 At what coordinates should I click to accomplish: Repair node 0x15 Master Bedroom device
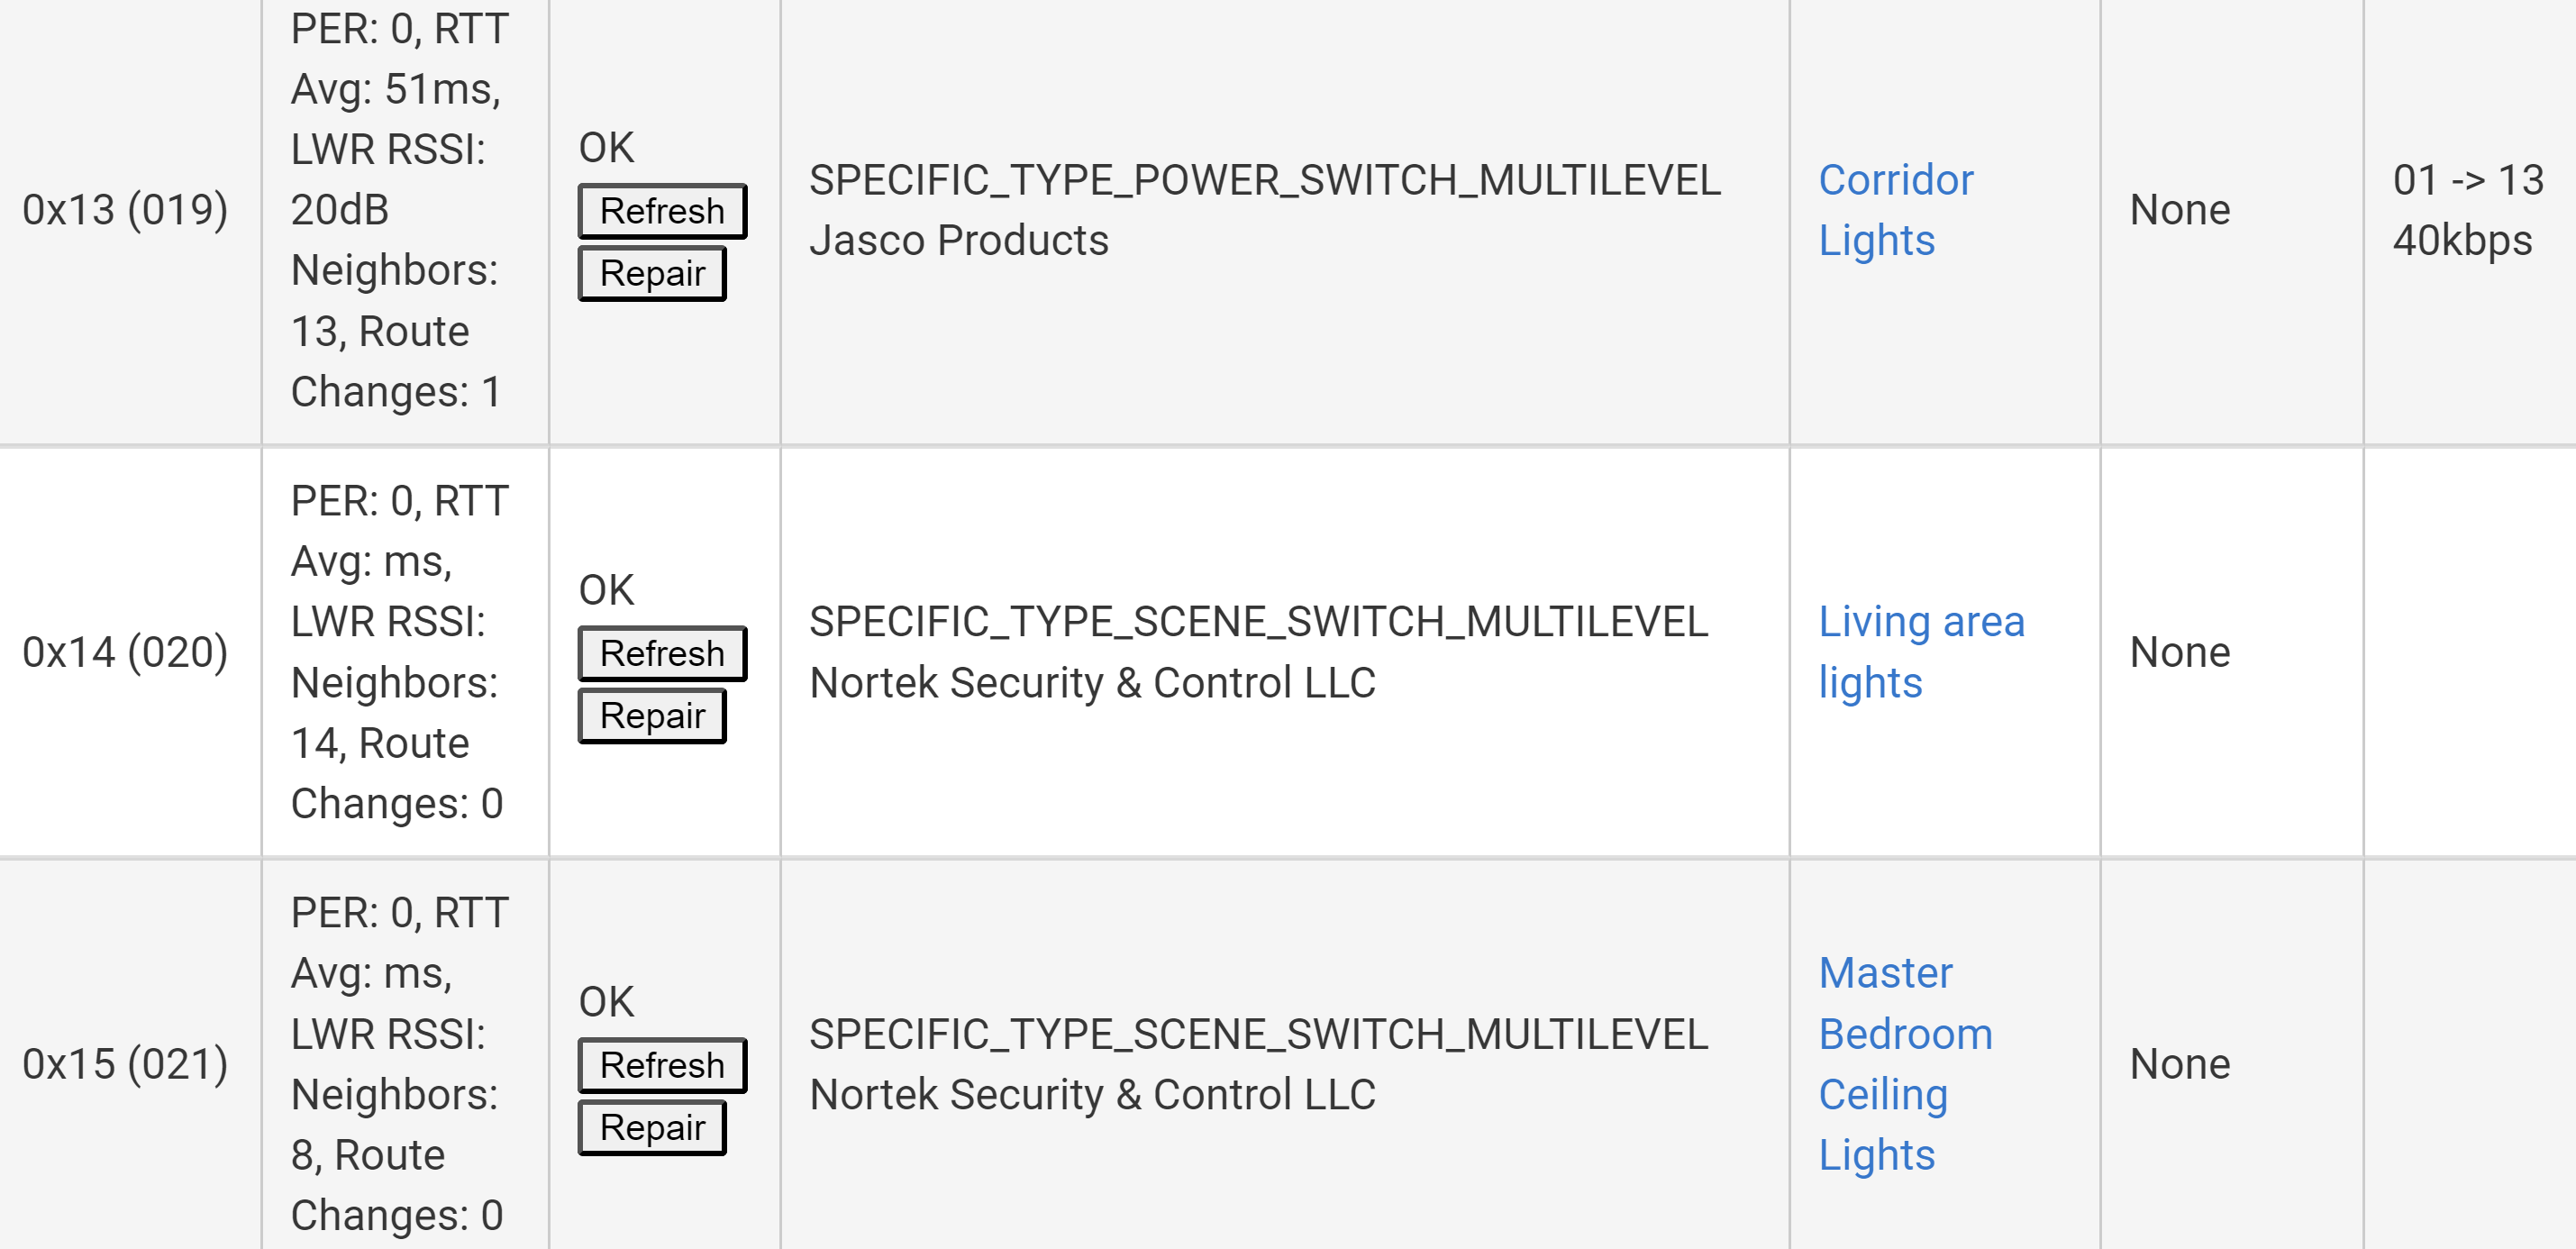pyautogui.click(x=652, y=1128)
